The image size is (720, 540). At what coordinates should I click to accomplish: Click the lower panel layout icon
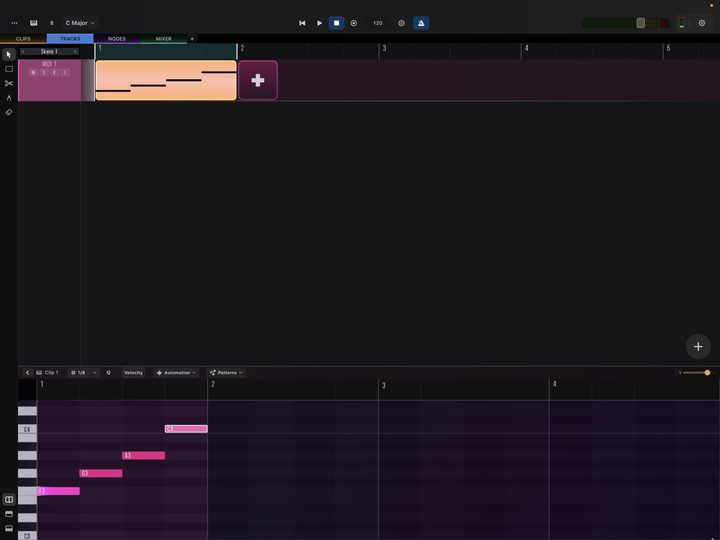coord(9,528)
